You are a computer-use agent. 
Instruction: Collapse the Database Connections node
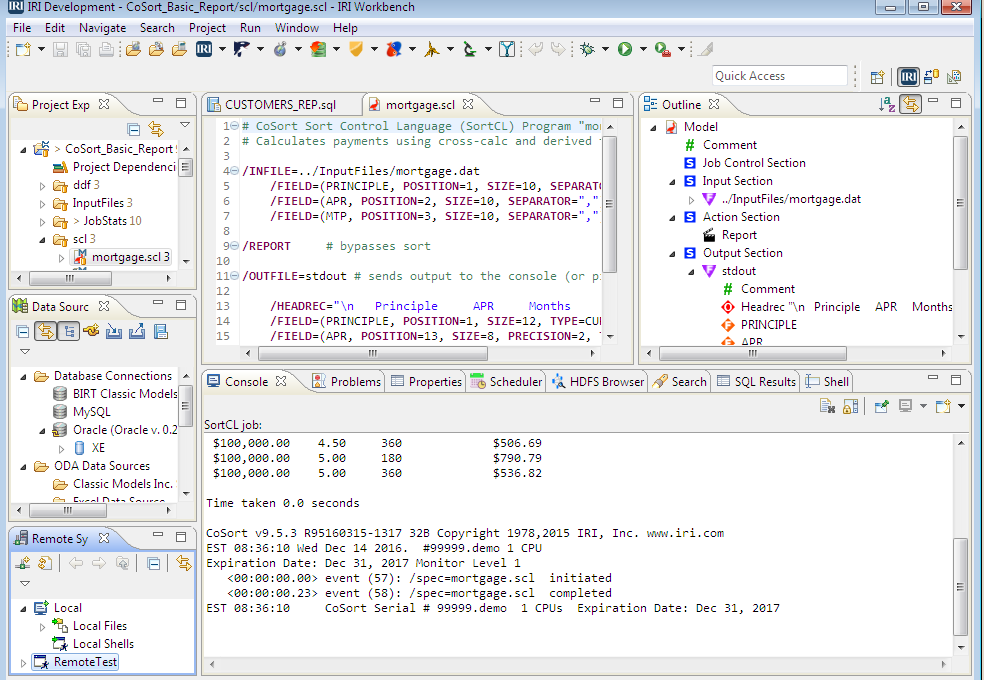(x=23, y=376)
